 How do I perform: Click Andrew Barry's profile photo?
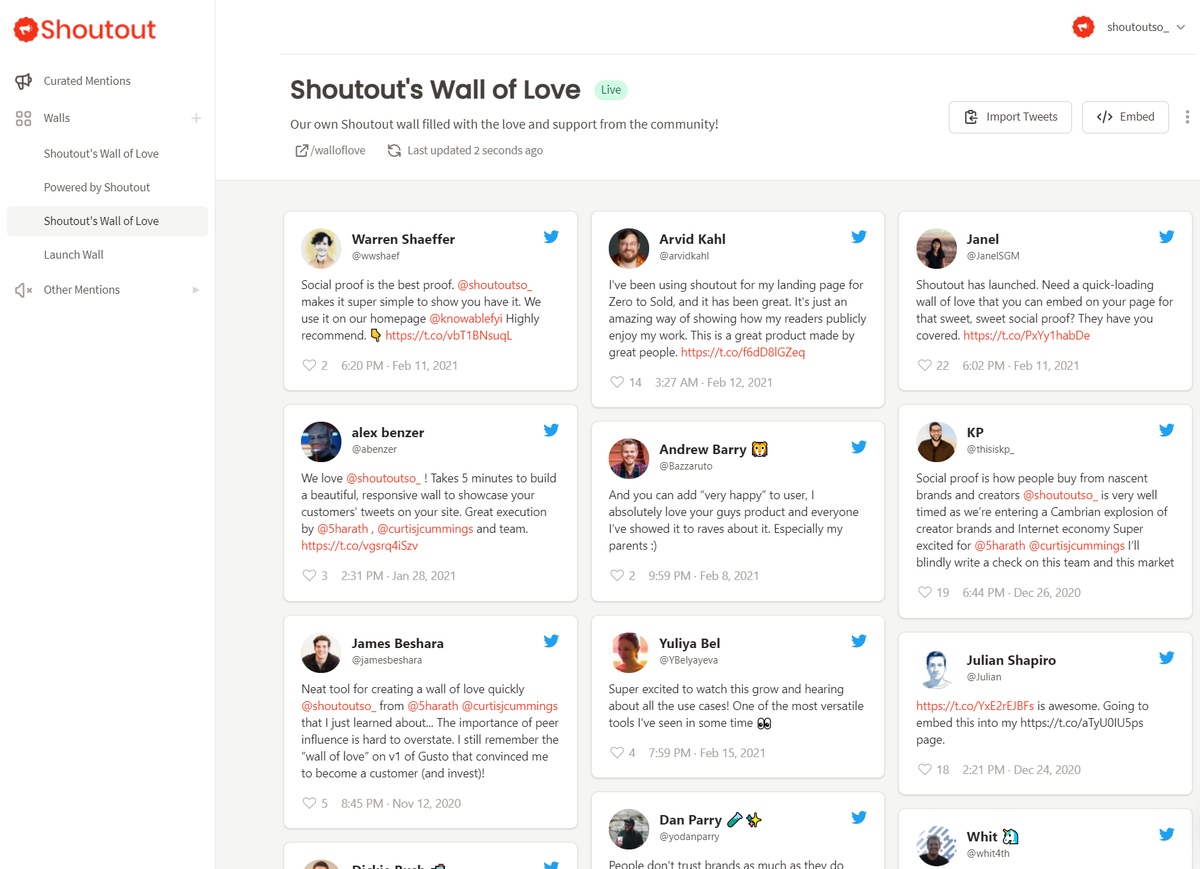pos(629,459)
